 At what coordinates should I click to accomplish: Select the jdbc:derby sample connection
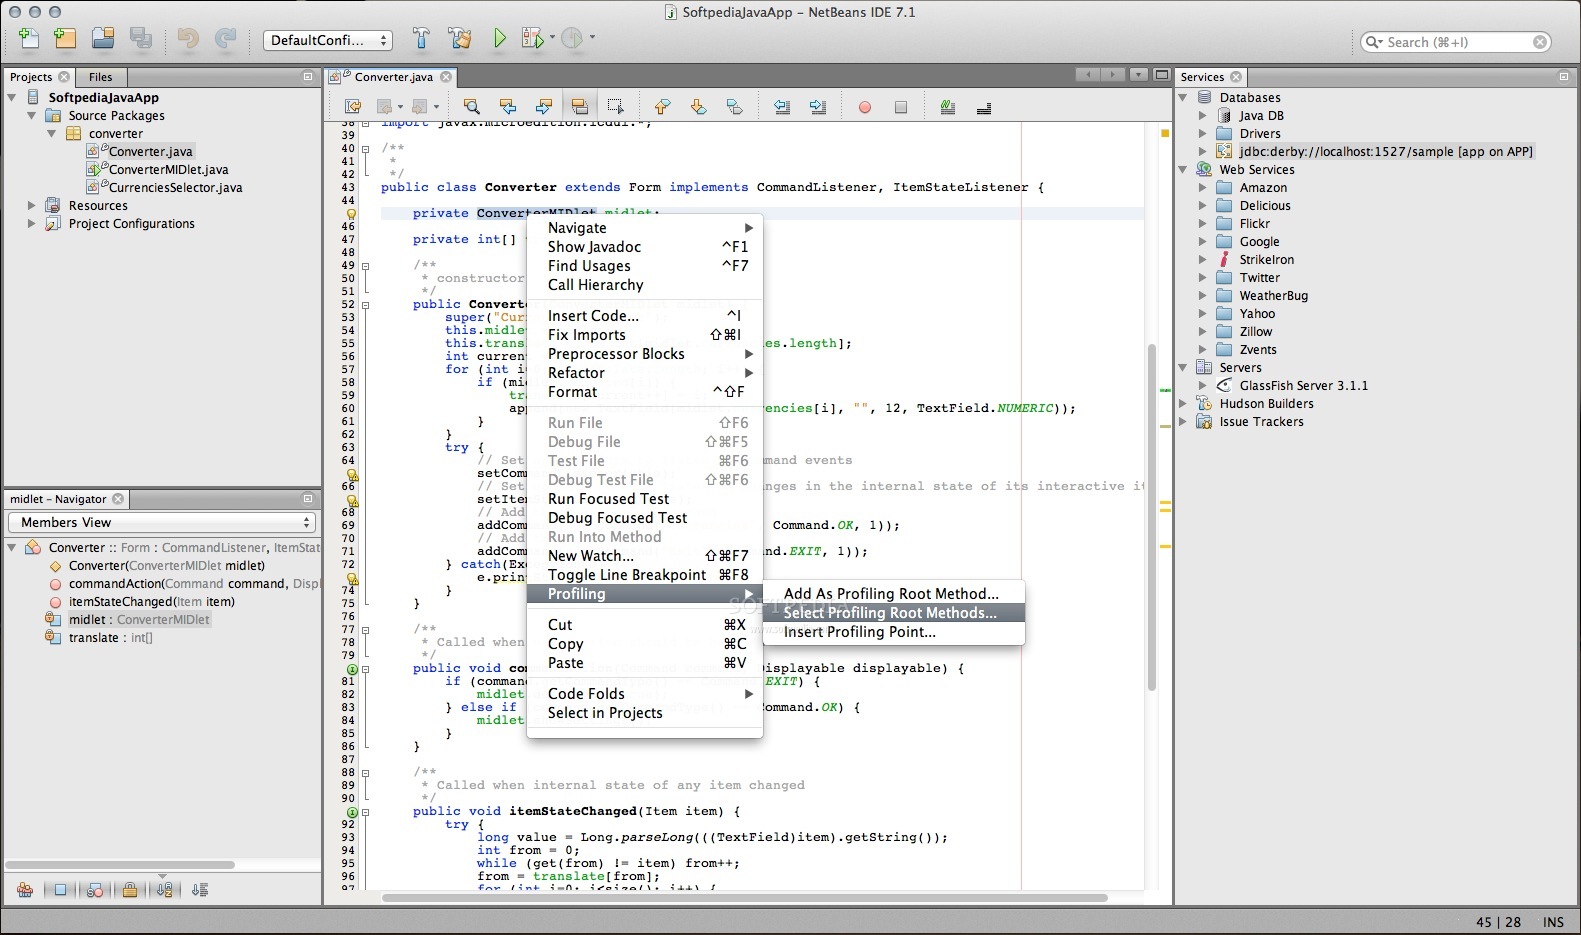click(1385, 152)
